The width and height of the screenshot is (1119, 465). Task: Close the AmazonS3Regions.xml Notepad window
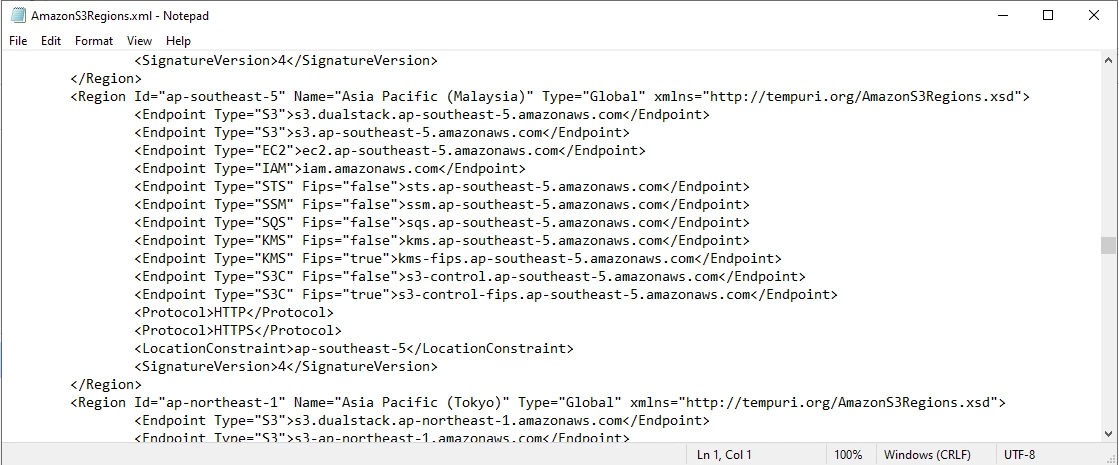(1094, 16)
